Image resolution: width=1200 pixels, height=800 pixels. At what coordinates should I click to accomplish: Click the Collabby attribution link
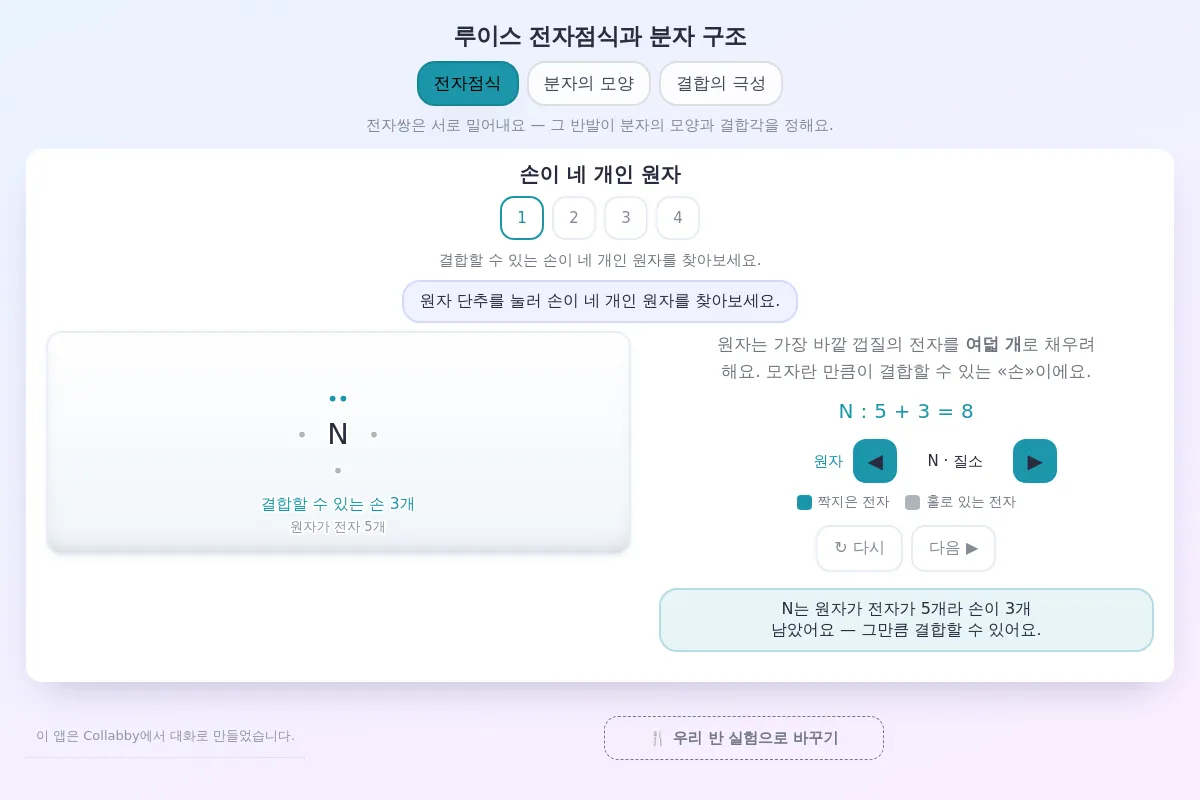[x=165, y=736]
